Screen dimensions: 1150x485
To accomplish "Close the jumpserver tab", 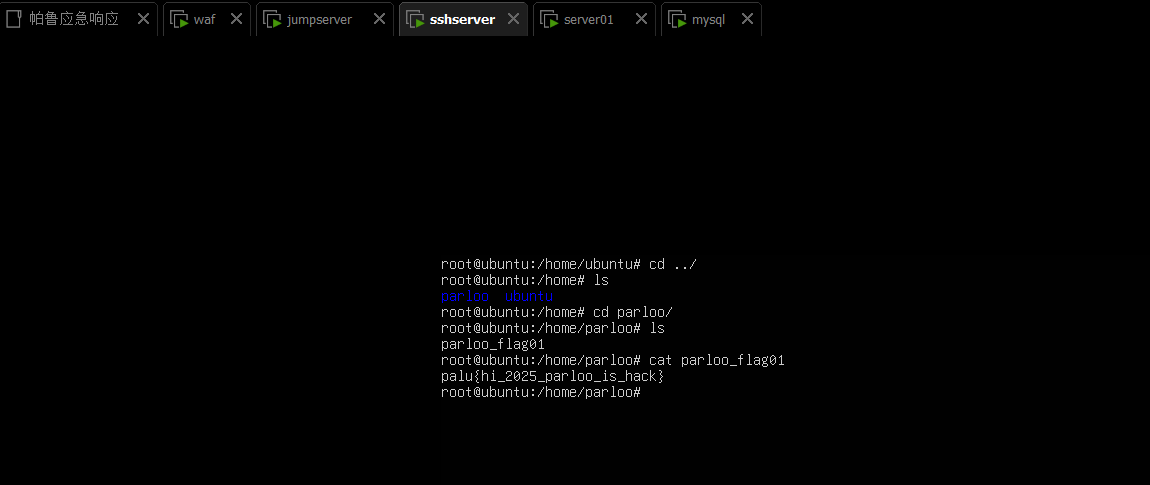I will [x=379, y=19].
